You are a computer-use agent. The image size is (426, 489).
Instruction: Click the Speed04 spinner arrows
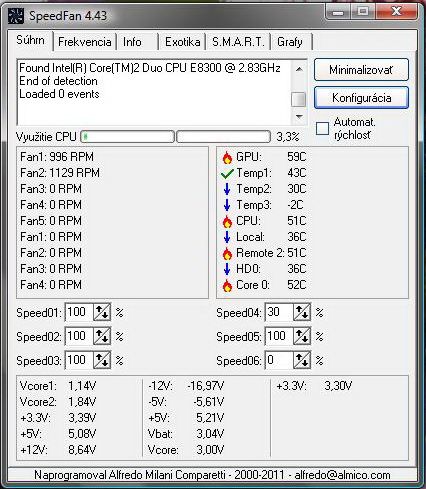tap(302, 312)
